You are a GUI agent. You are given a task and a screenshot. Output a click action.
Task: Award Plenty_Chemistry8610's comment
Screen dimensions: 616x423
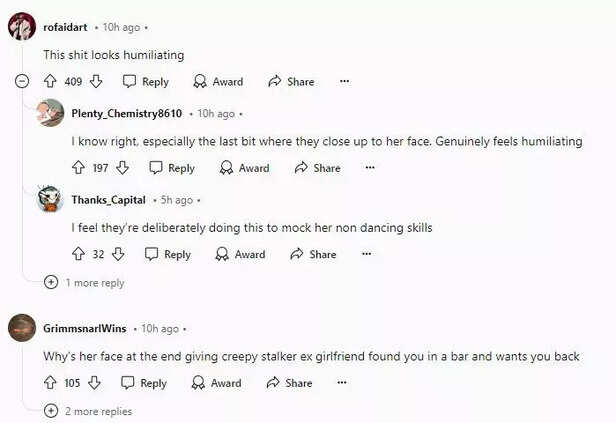pyautogui.click(x=244, y=168)
